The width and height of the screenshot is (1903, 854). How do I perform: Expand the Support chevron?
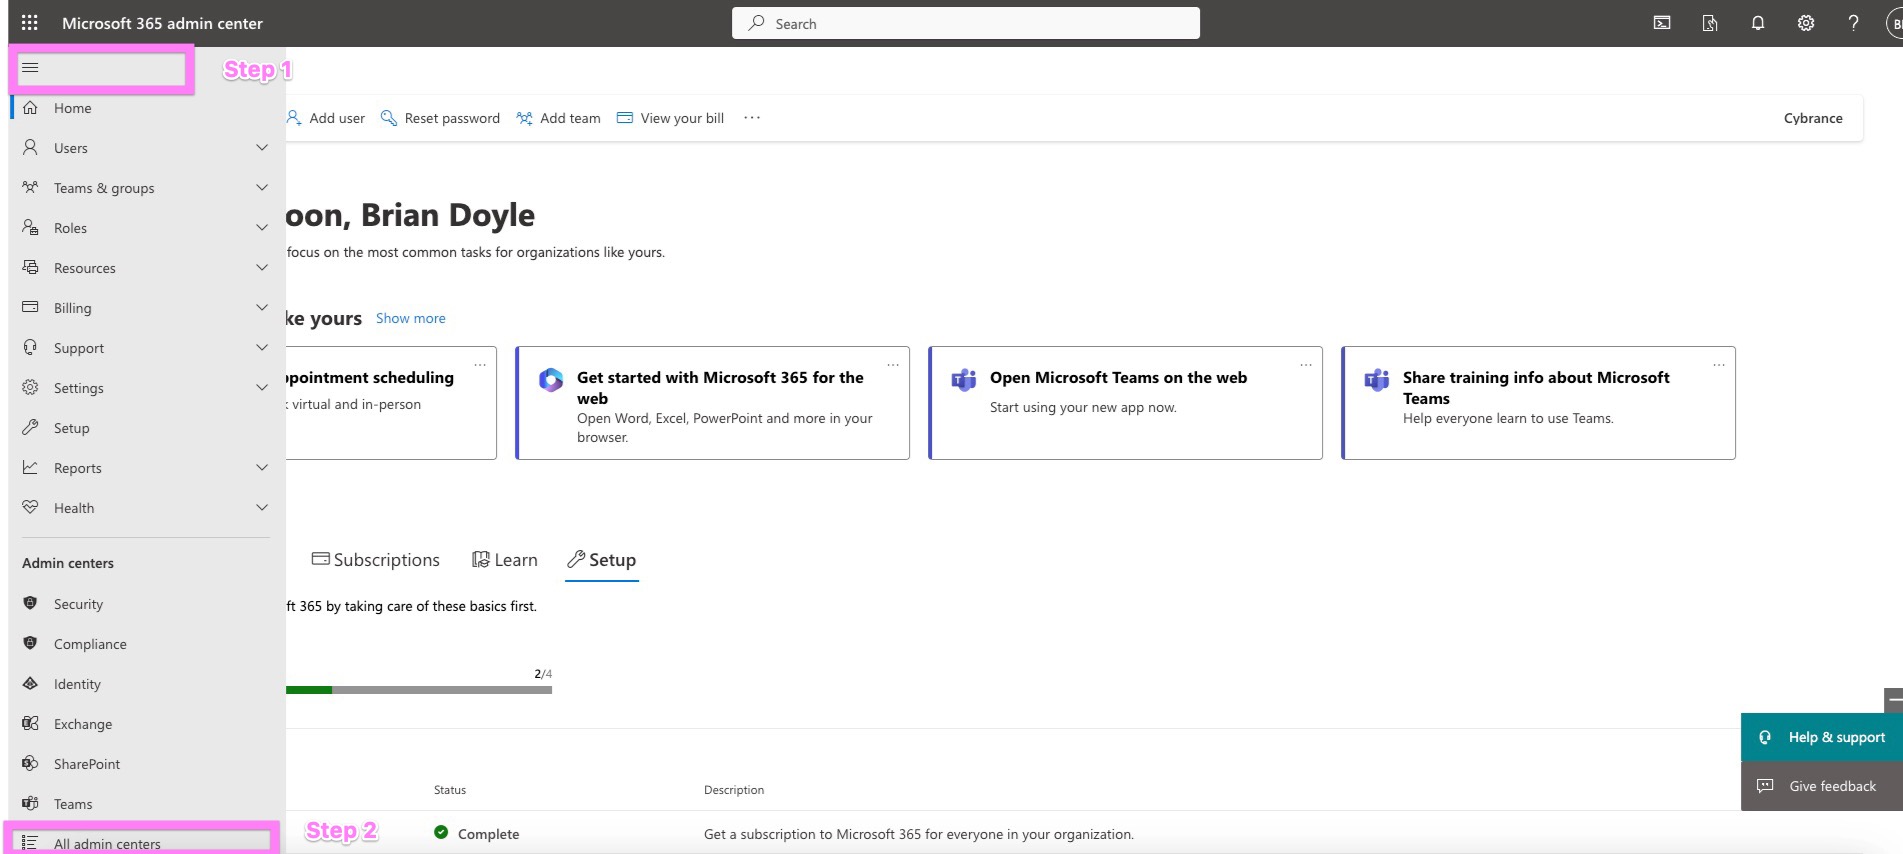point(262,347)
